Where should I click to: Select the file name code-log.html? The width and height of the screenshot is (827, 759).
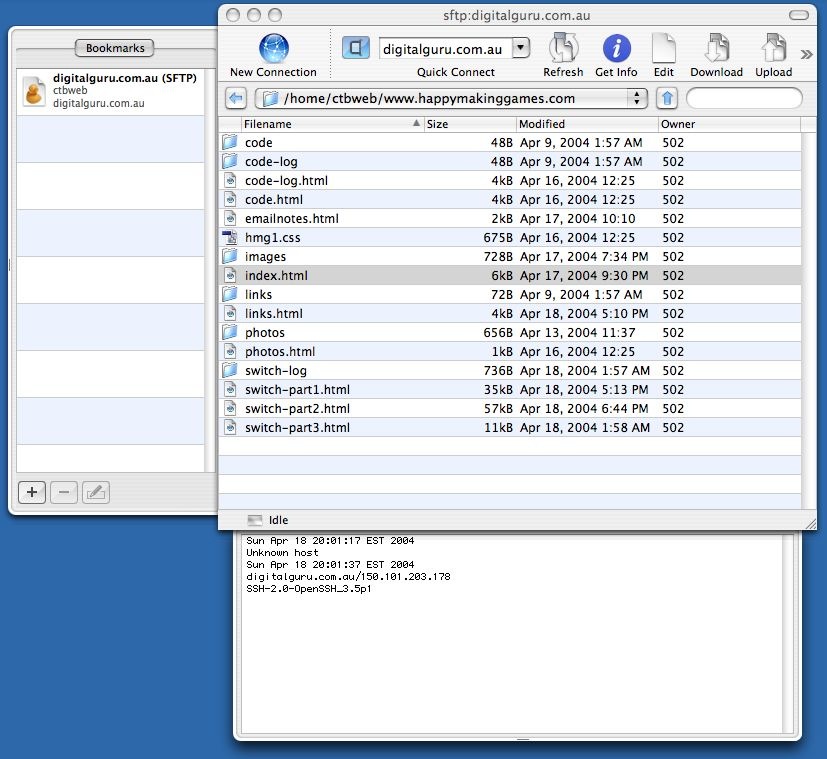point(286,180)
